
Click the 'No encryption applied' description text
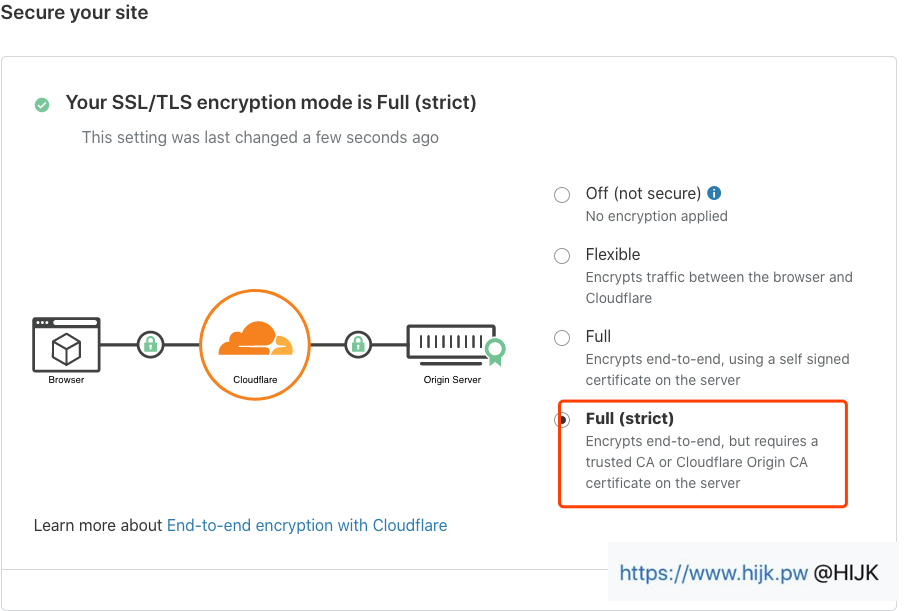pos(656,215)
